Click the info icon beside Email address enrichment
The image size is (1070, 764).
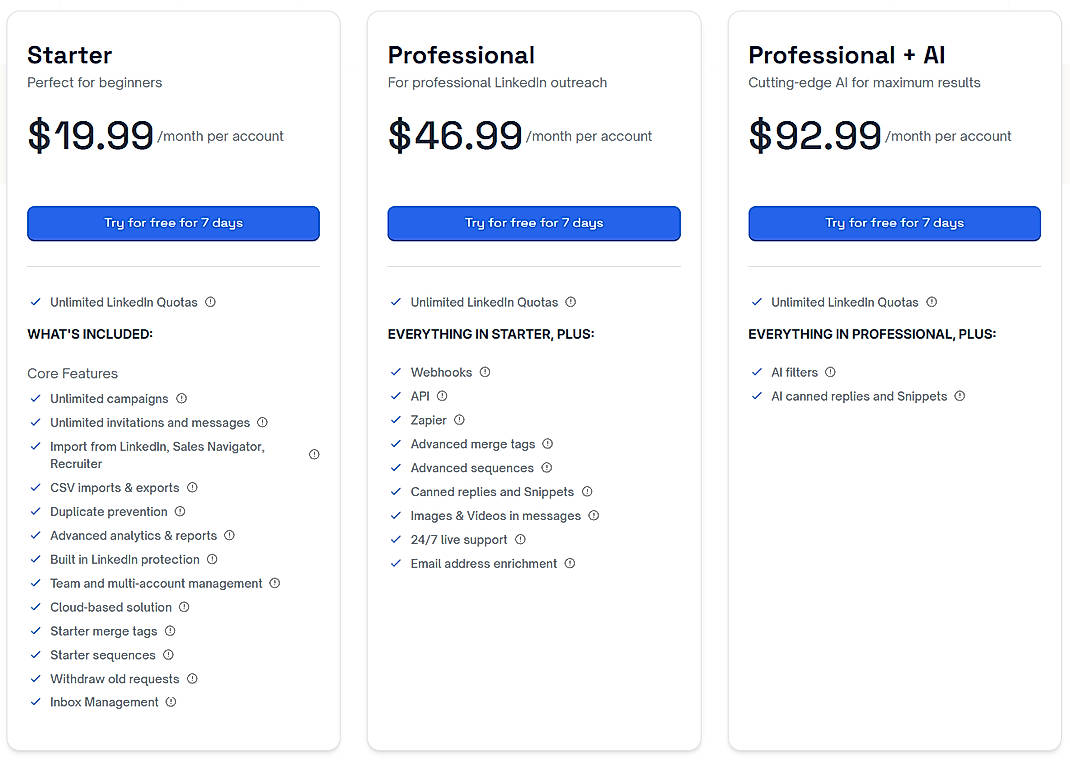569,563
